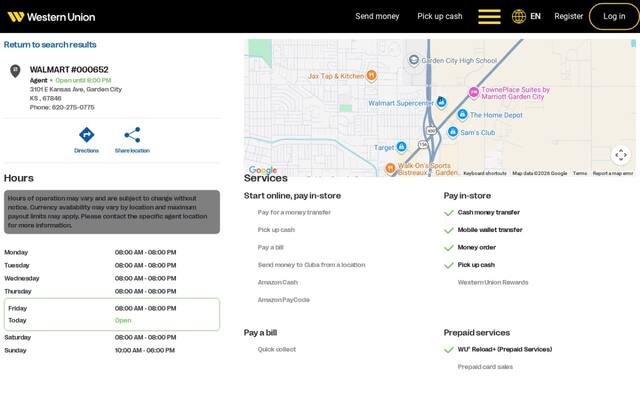The width and height of the screenshot is (640, 400).
Task: Click Pay for a money transfer service
Action: pos(294,213)
